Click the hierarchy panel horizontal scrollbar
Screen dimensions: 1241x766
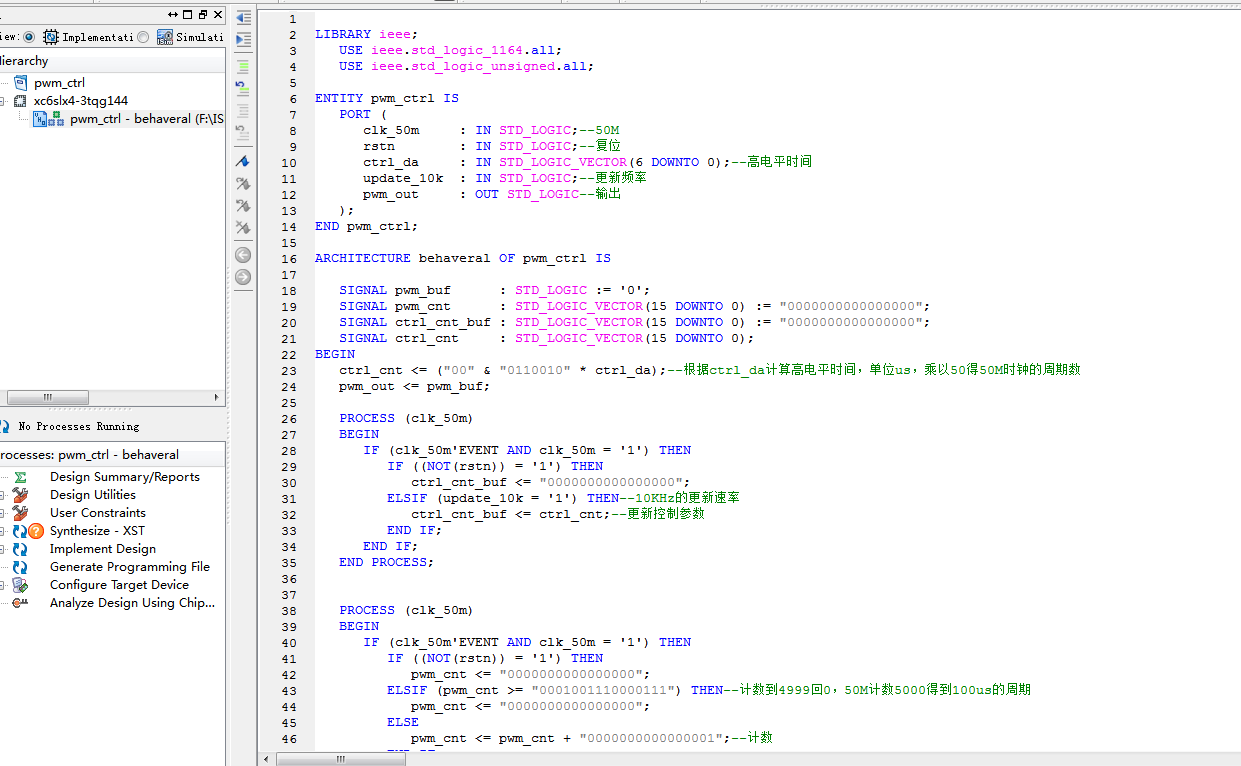[48, 397]
